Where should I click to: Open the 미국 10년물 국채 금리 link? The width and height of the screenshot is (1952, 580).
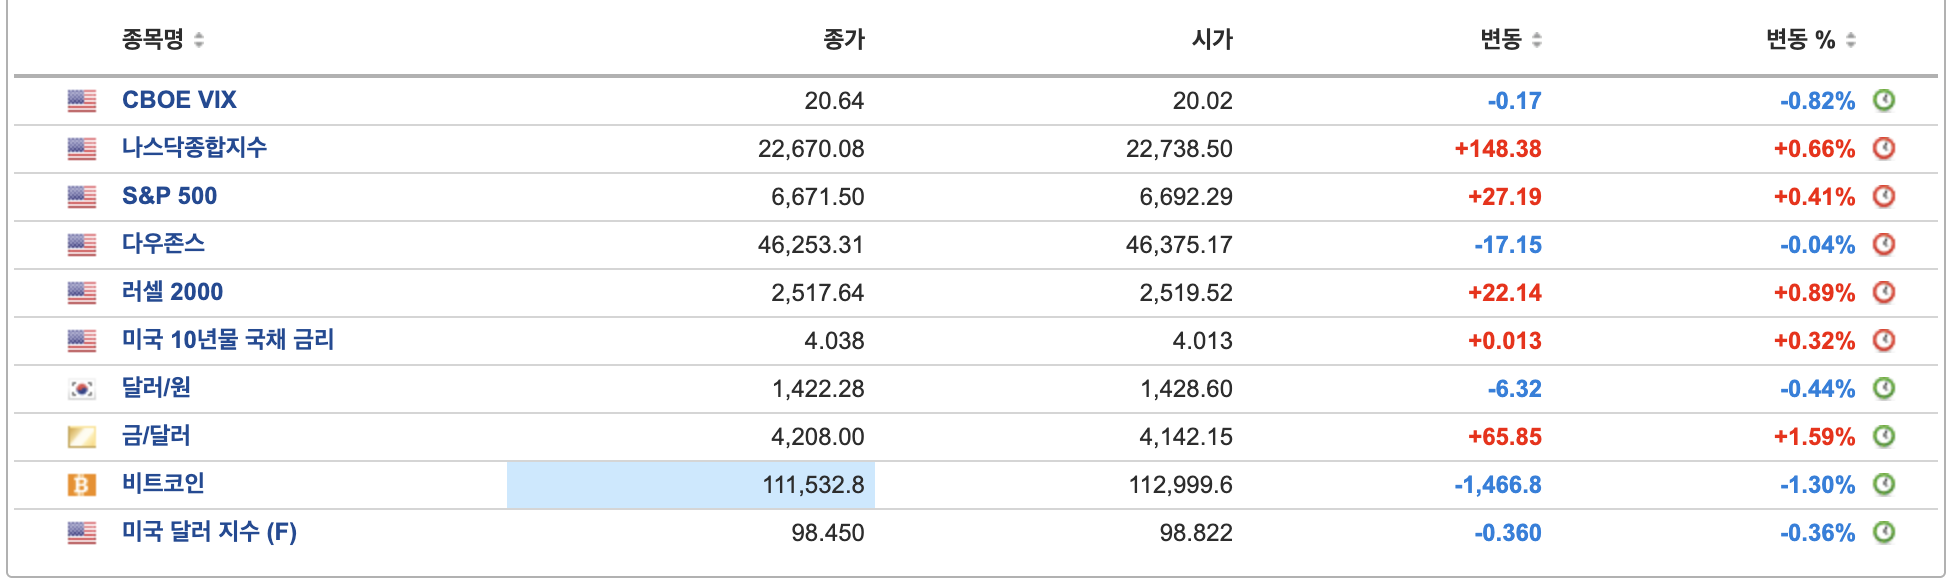(x=228, y=340)
